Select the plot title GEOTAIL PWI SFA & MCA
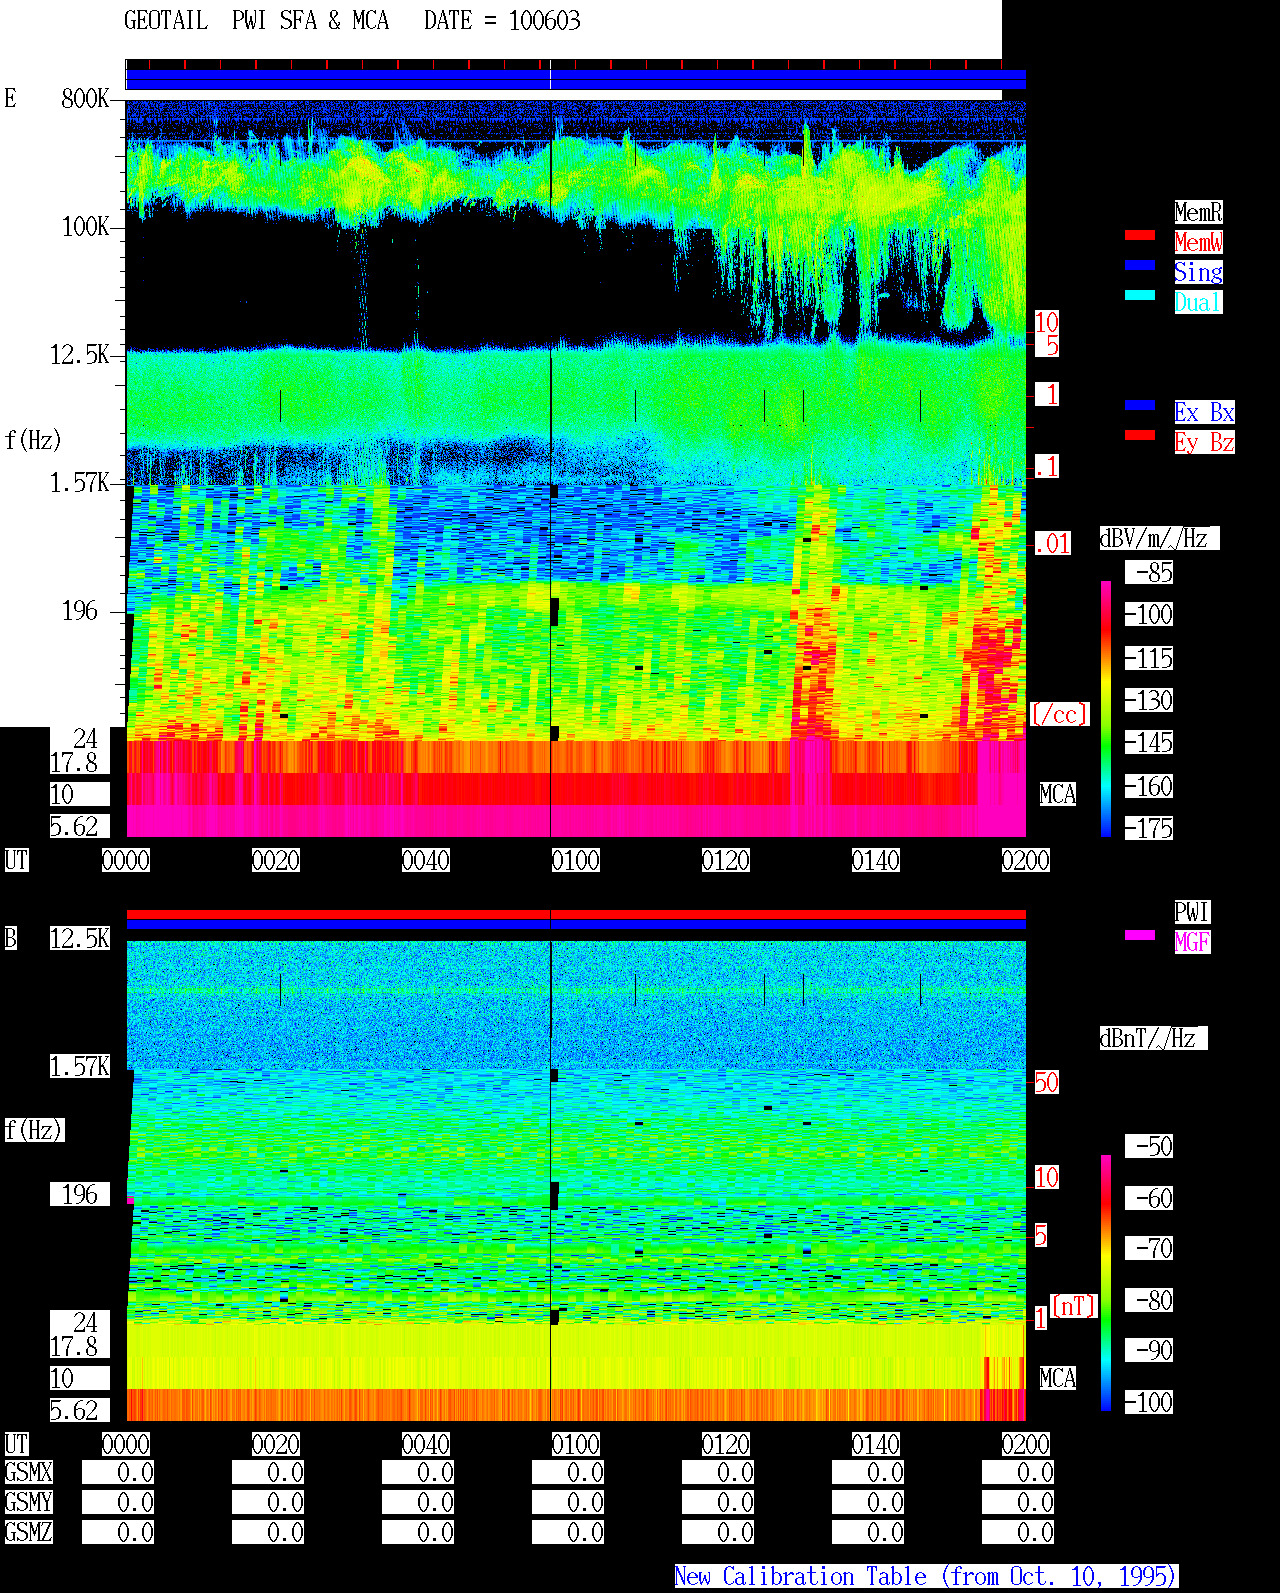This screenshot has height=1593, width=1280. coord(256,21)
